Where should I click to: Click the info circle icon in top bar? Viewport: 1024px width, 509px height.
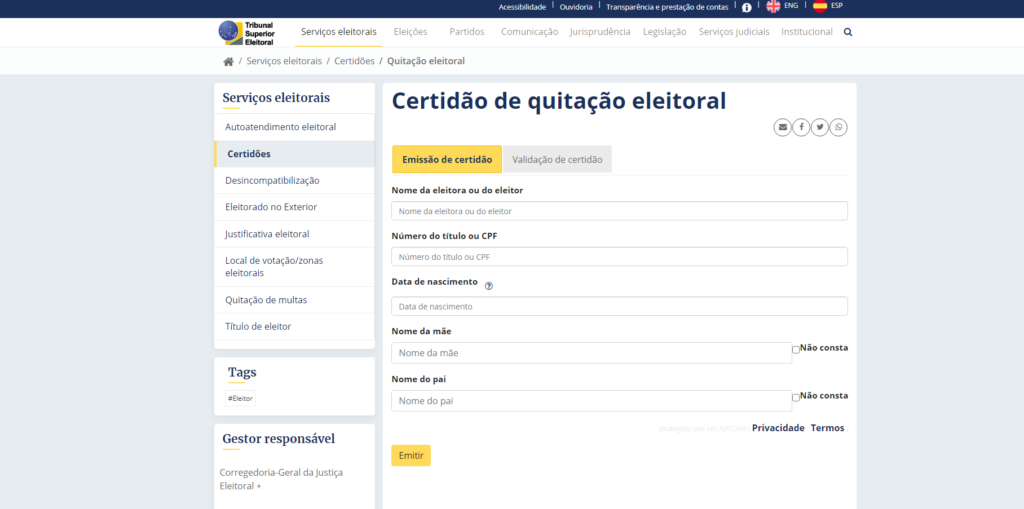click(746, 7)
